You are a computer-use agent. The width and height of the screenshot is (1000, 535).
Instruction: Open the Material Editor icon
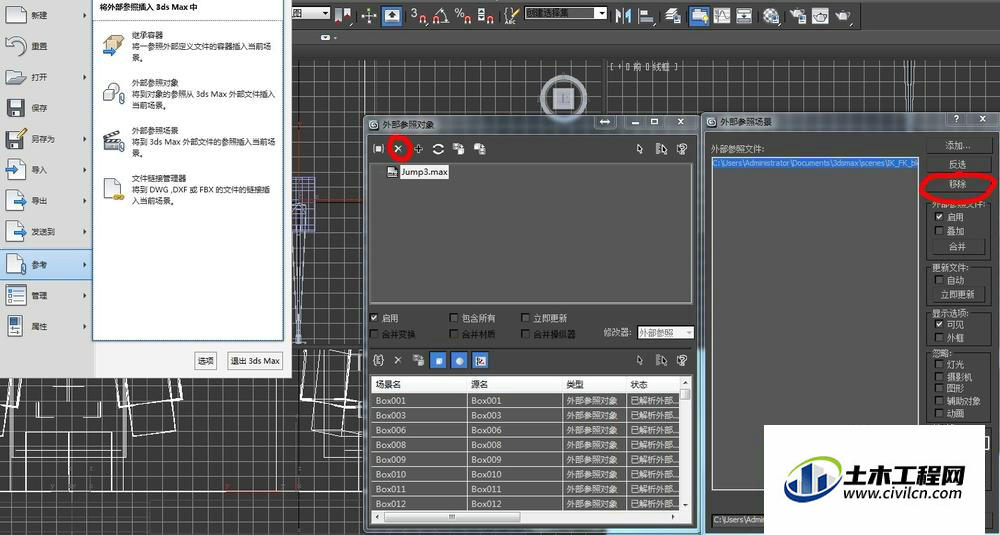(x=771, y=16)
